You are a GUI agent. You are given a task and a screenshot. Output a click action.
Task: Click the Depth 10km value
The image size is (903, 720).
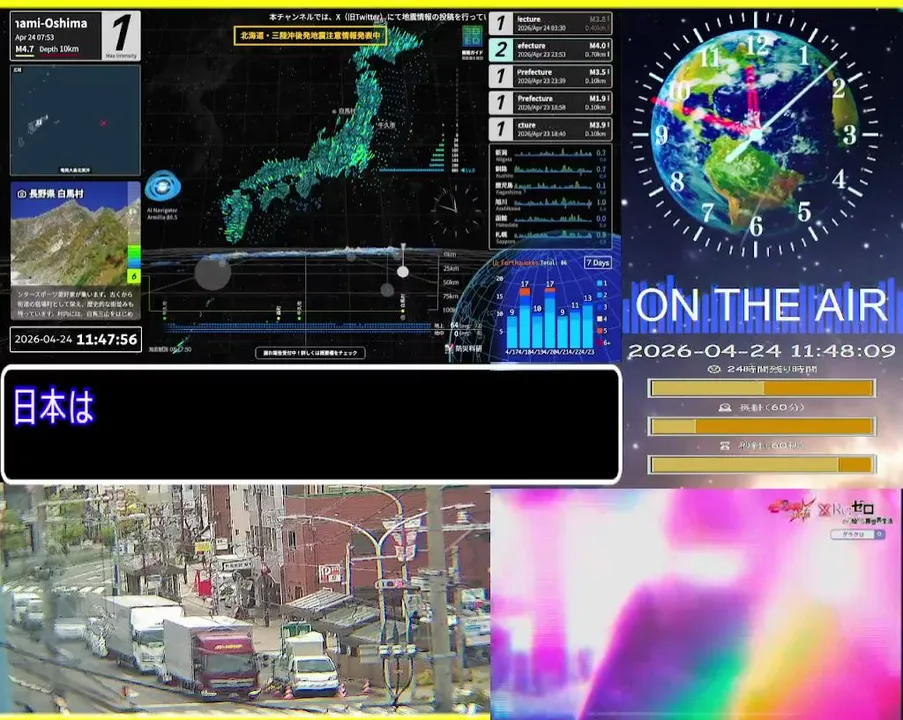[x=59, y=49]
